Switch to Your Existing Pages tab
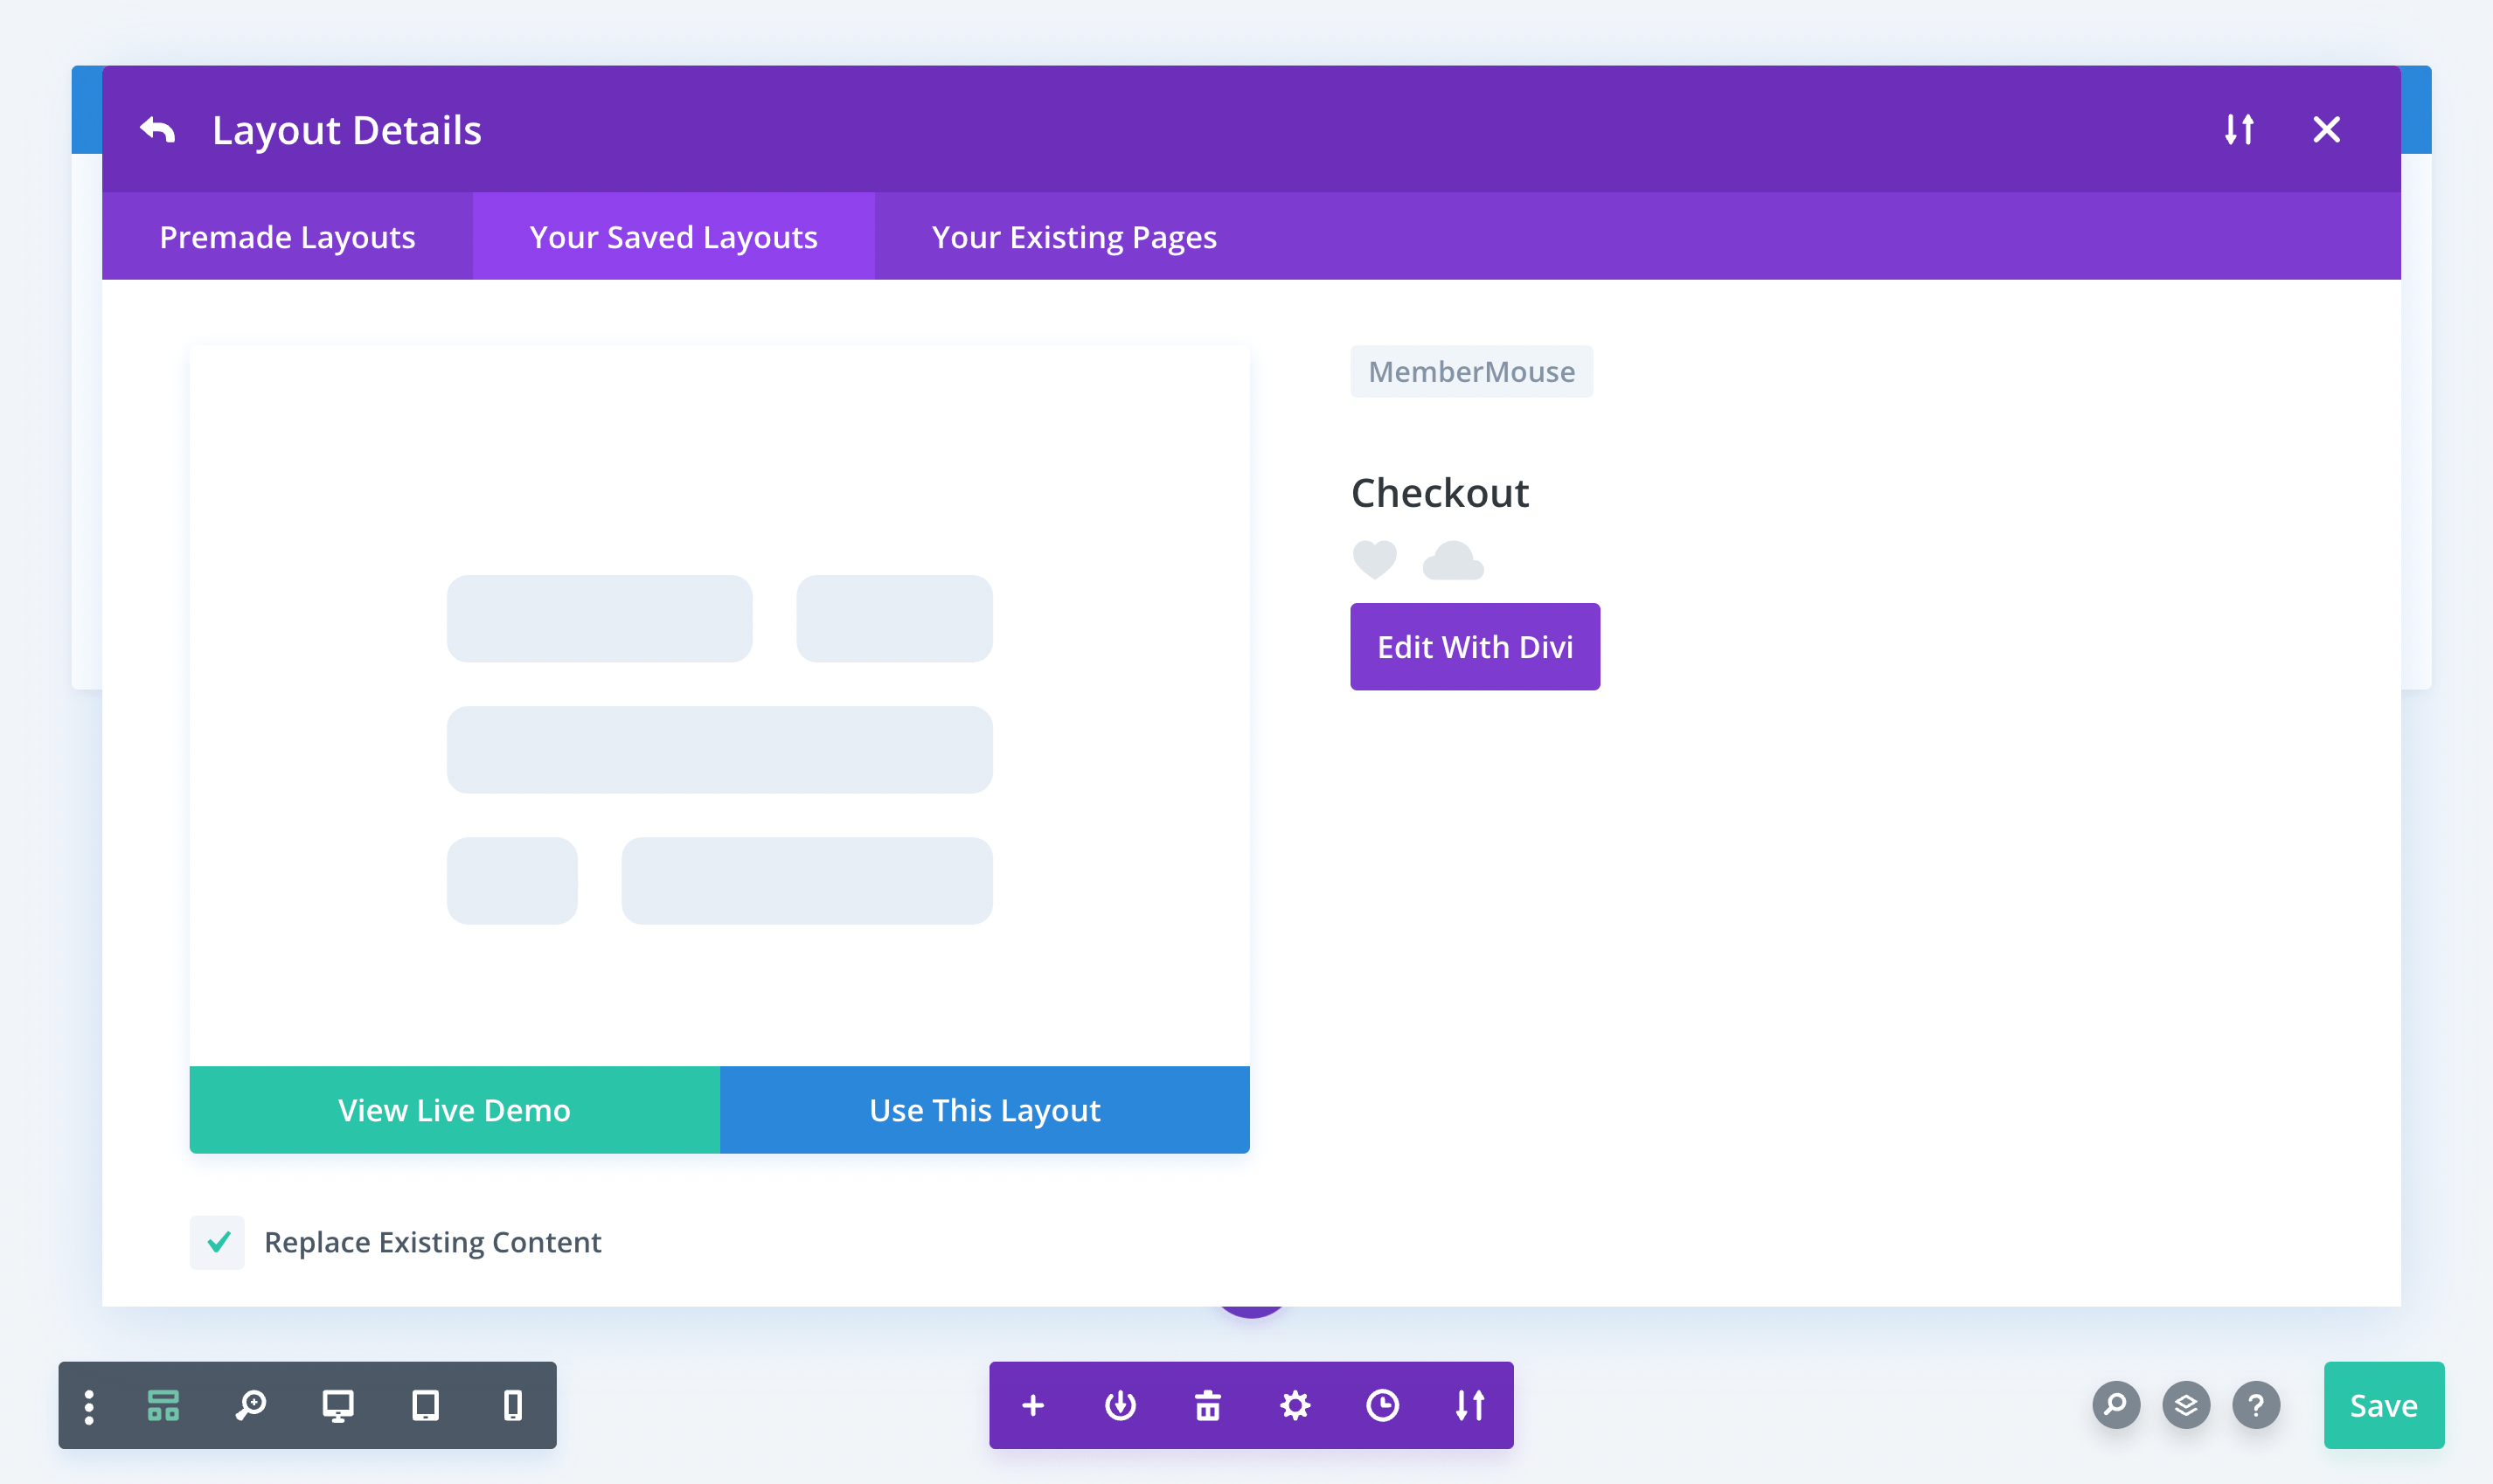This screenshot has width=2493, height=1484. tap(1073, 235)
